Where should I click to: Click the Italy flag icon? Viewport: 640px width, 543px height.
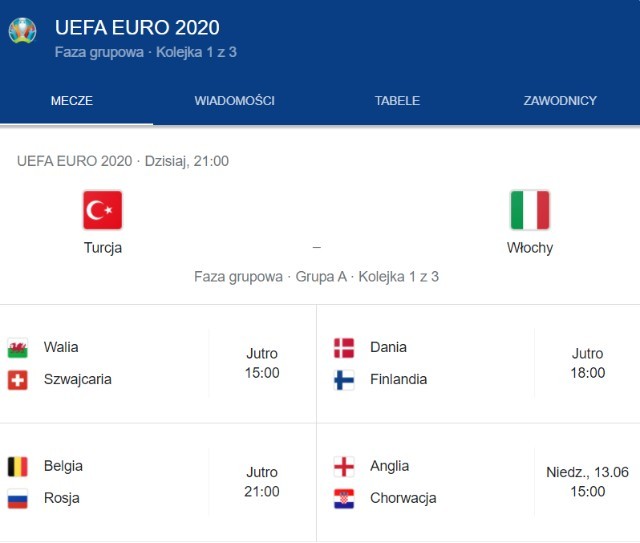pos(529,210)
